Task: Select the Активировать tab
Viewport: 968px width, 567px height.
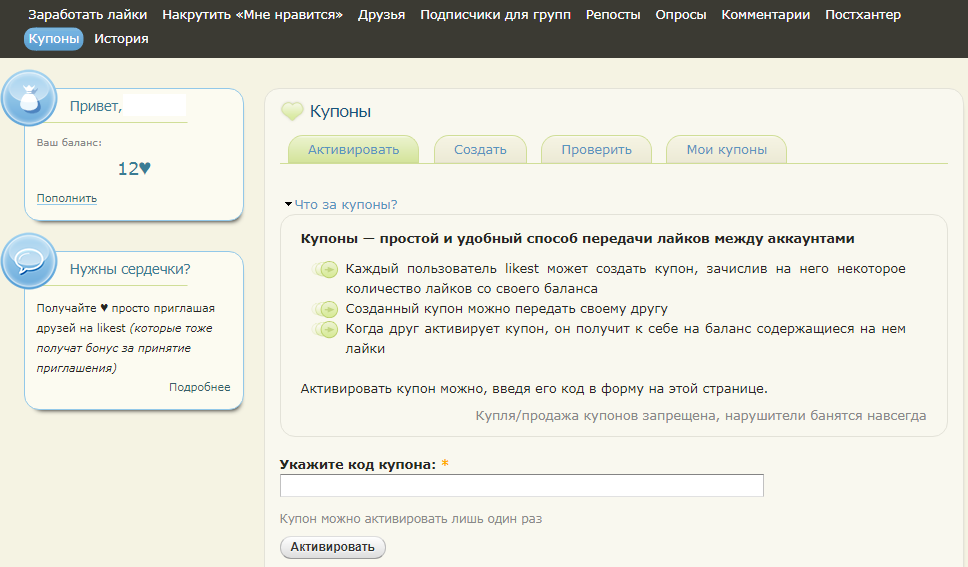Action: pyautogui.click(x=353, y=150)
